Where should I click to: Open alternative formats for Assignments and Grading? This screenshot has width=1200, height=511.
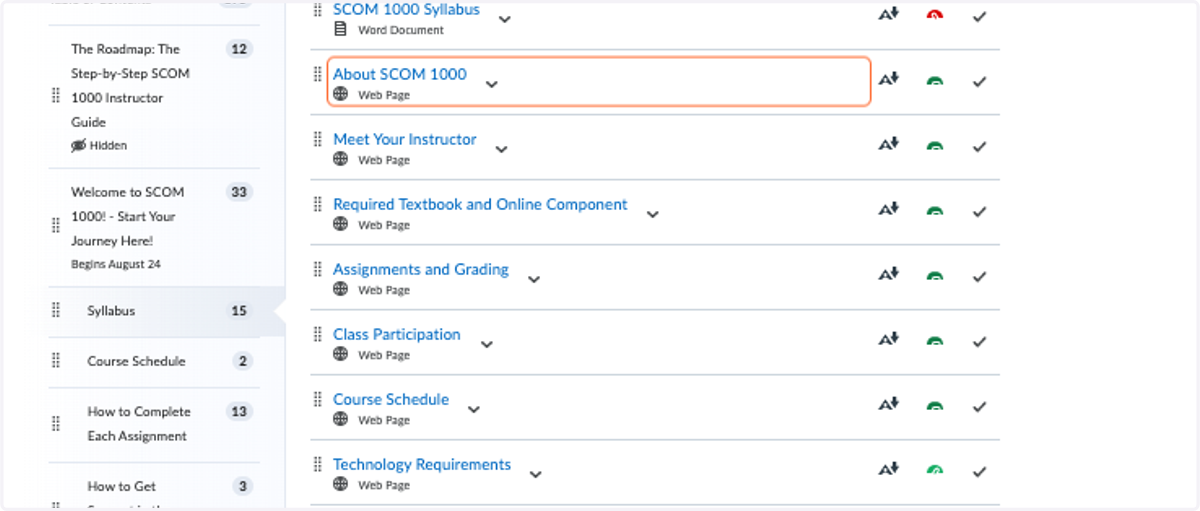click(889, 274)
